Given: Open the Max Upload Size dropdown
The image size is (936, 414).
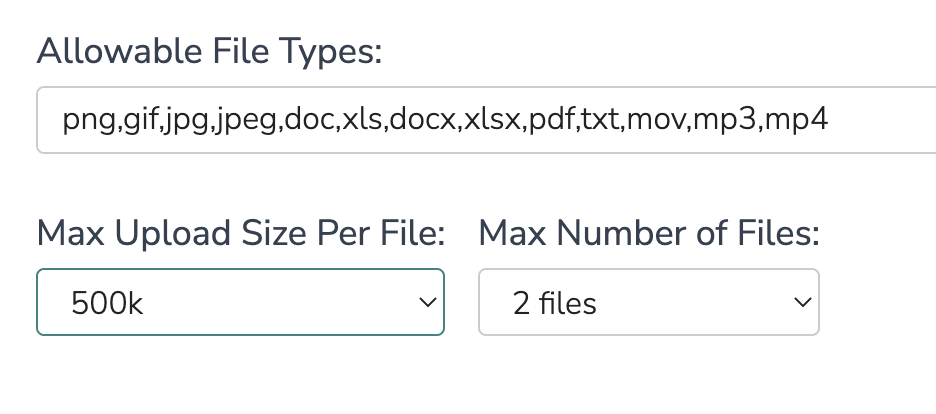Looking at the screenshot, I should coord(241,302).
